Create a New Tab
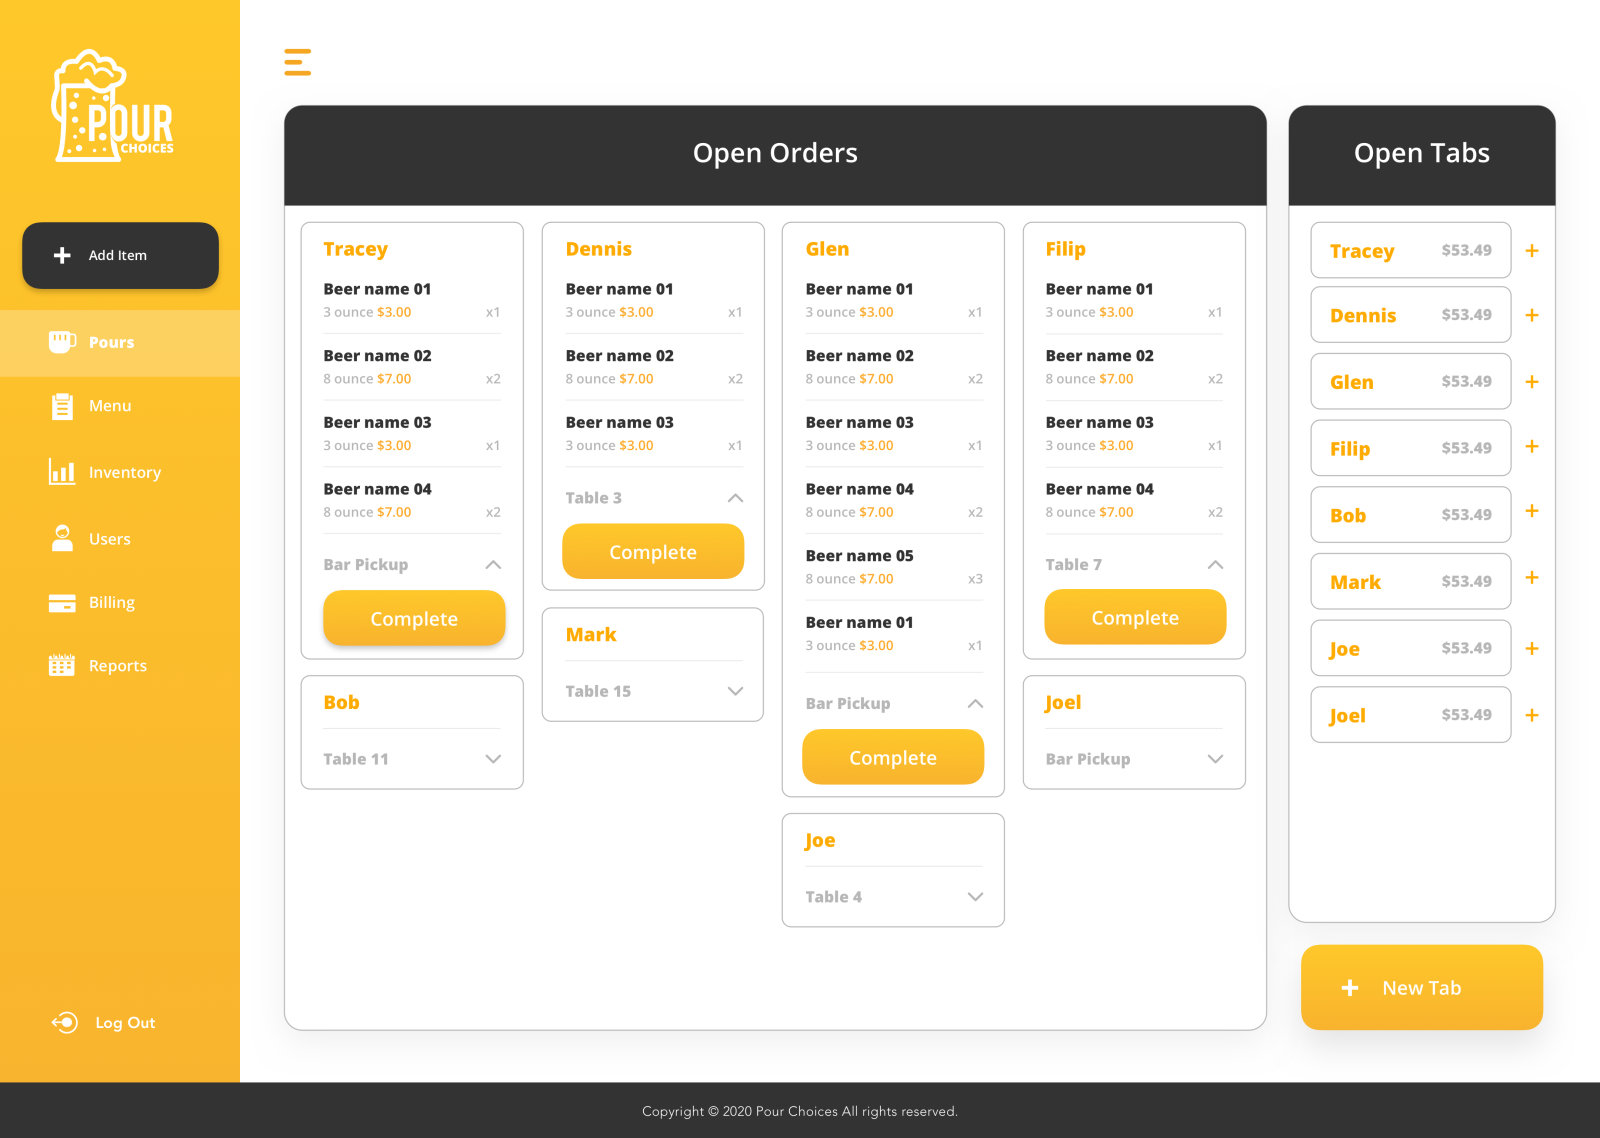Screen dimensions: 1600x1138 1421,988
